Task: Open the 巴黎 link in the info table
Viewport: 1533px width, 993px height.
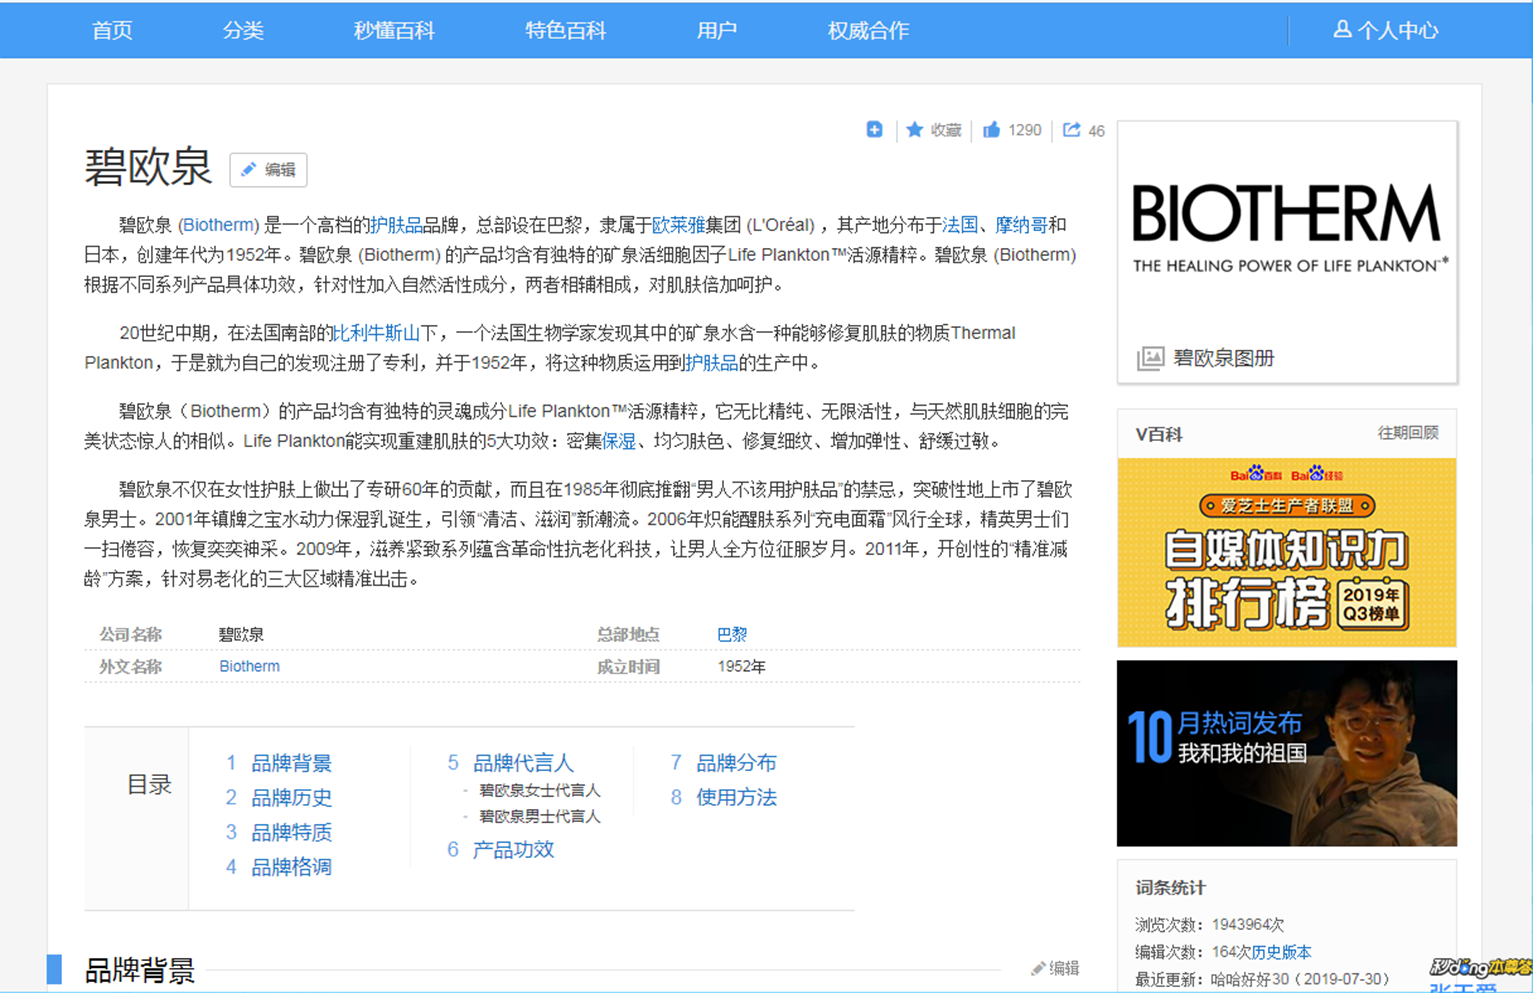Action: (732, 634)
